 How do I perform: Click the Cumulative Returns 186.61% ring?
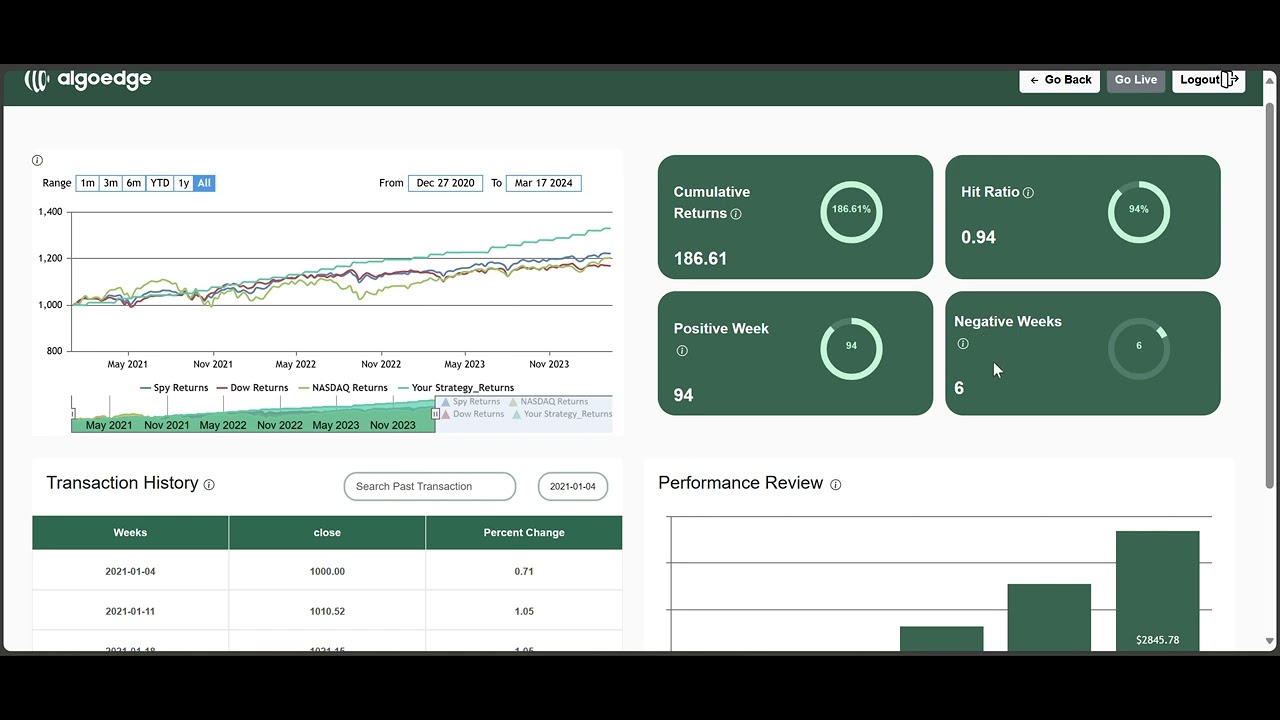click(x=851, y=210)
